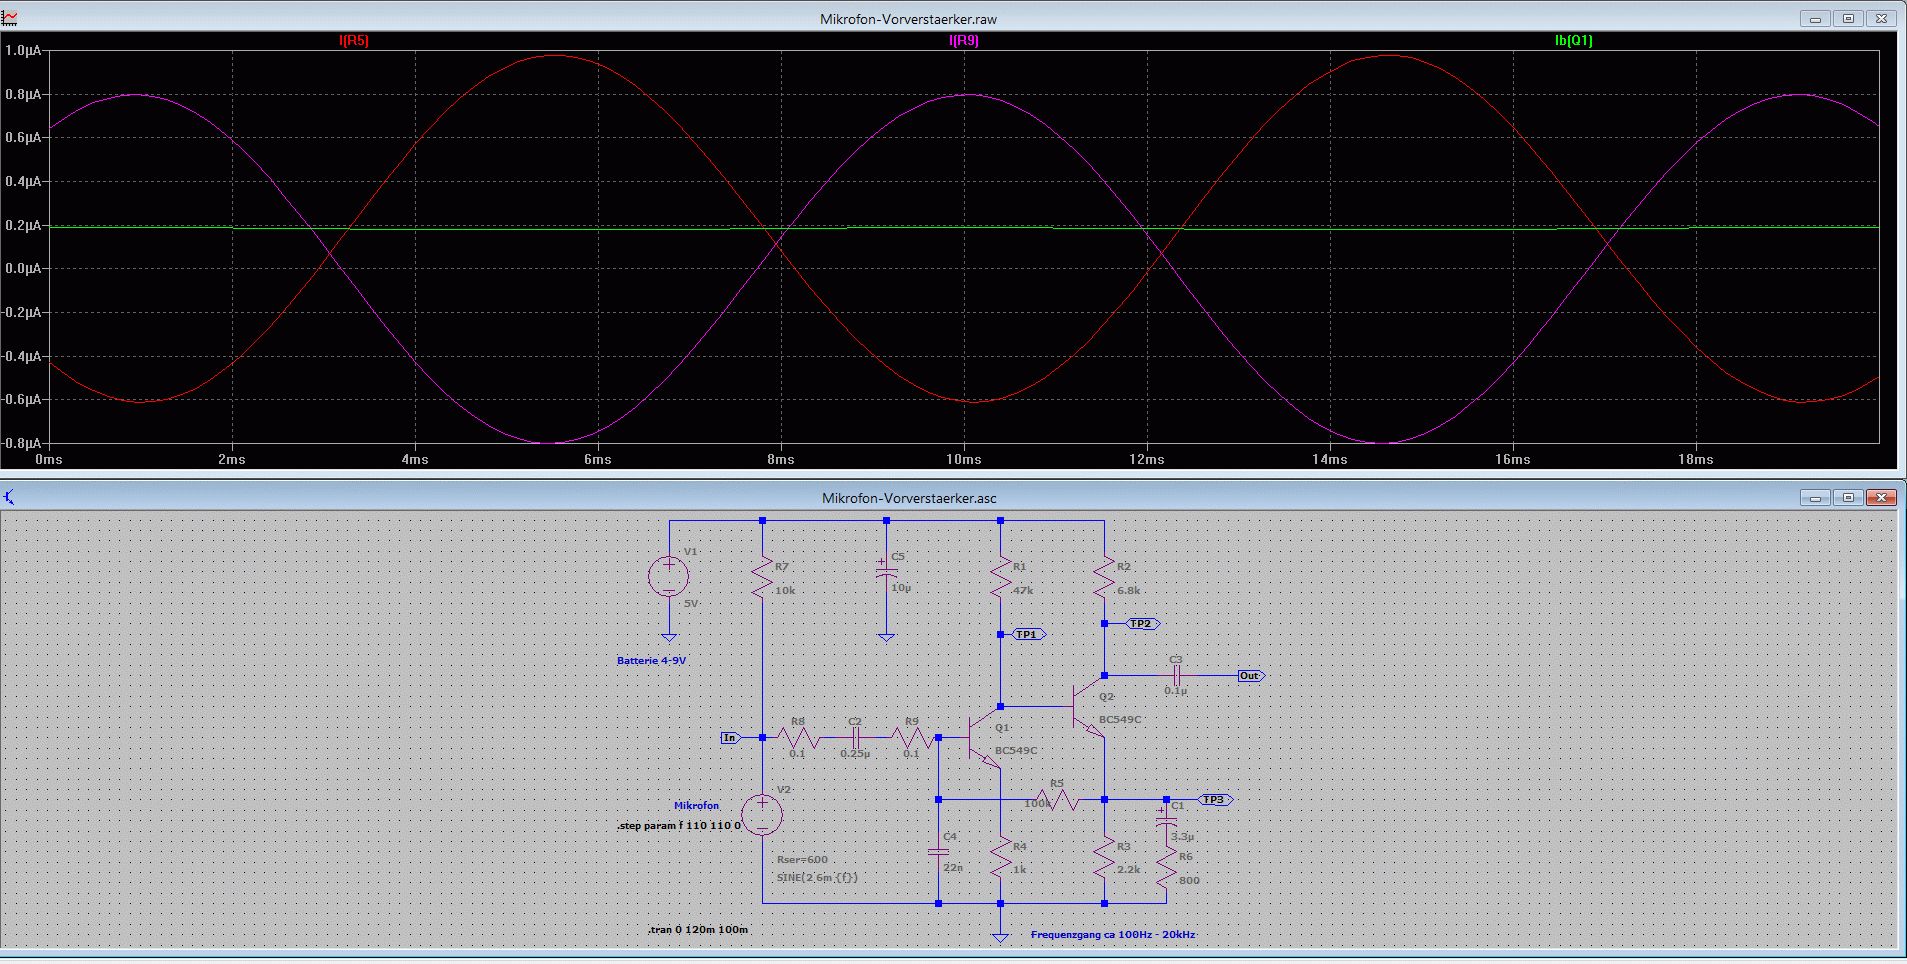Restore the Mikrofon-Vorverstaerker.raw waveform window
The height and width of the screenshot is (964, 1907).
pyautogui.click(x=1848, y=18)
